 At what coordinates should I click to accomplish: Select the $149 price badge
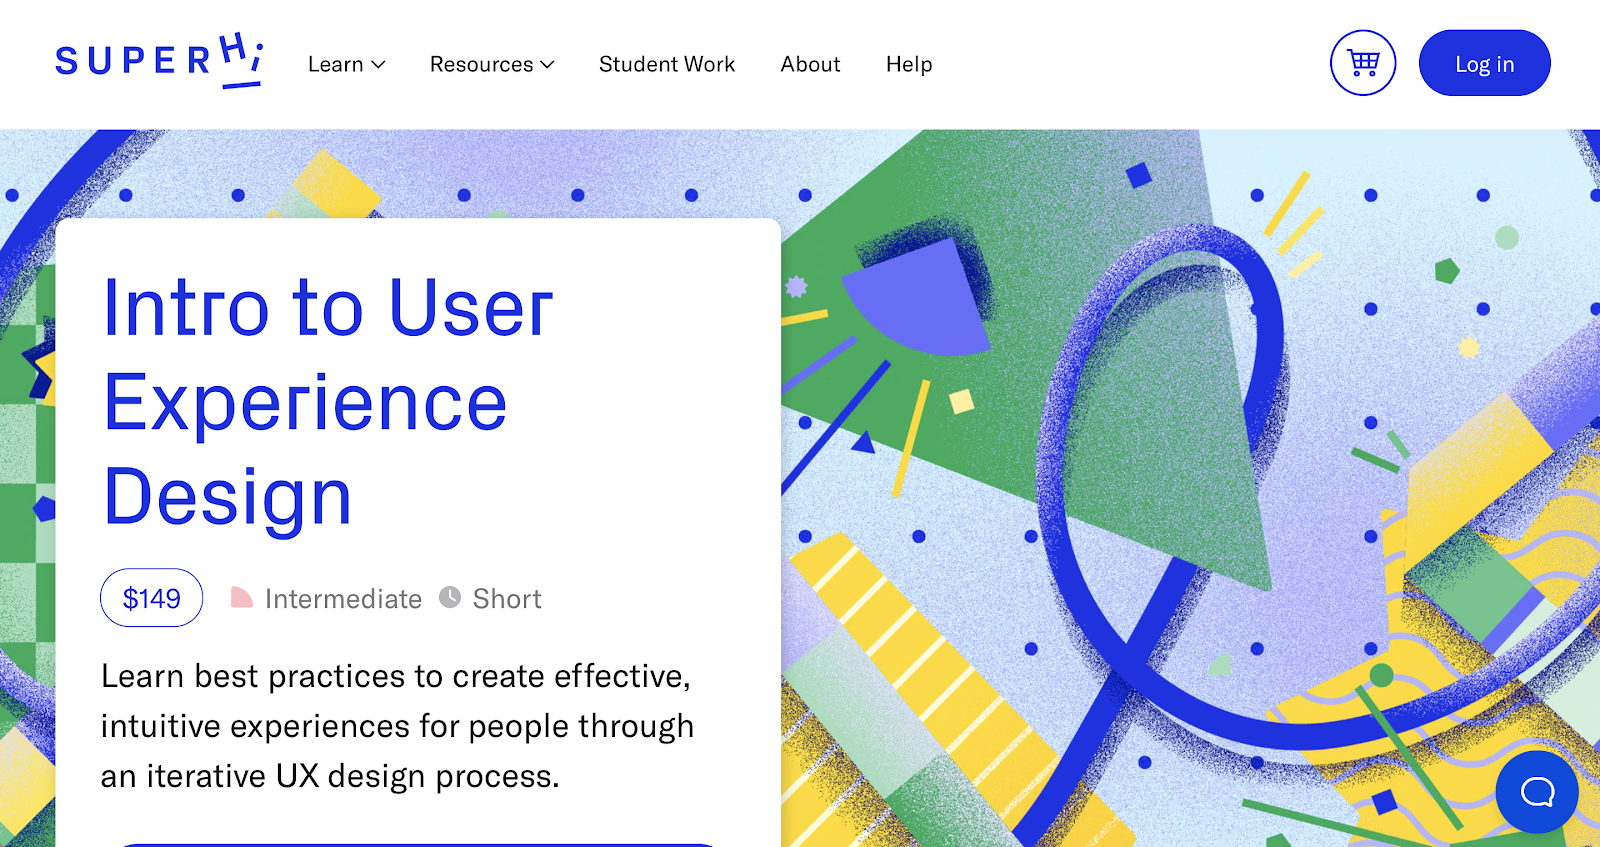[x=152, y=598]
